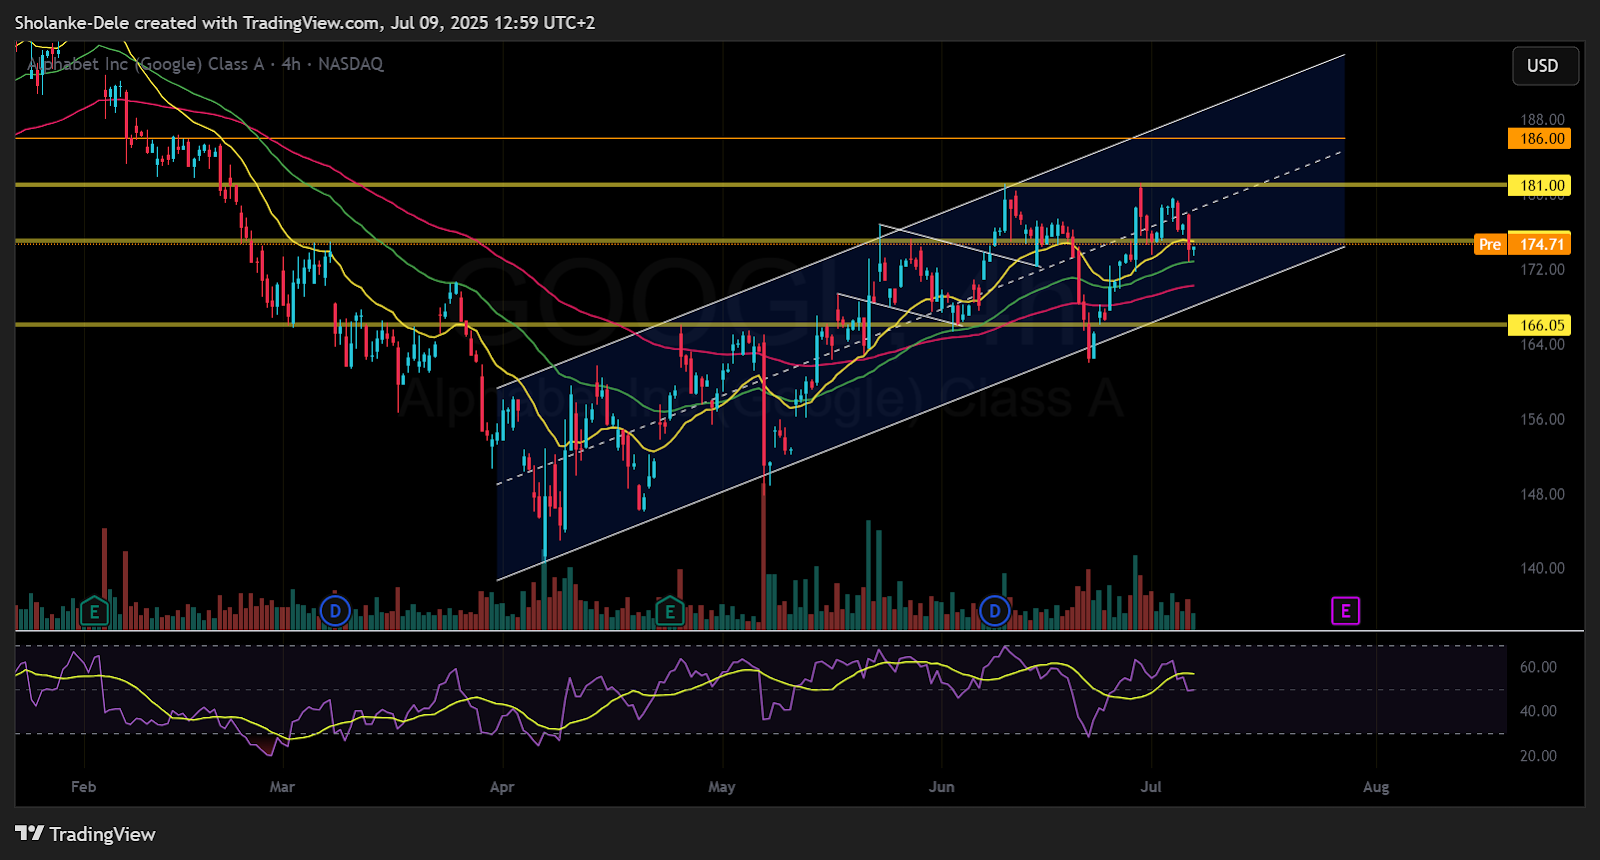Click the dividend D marker in March
Viewport: 1600px width, 860px height.
click(335, 611)
